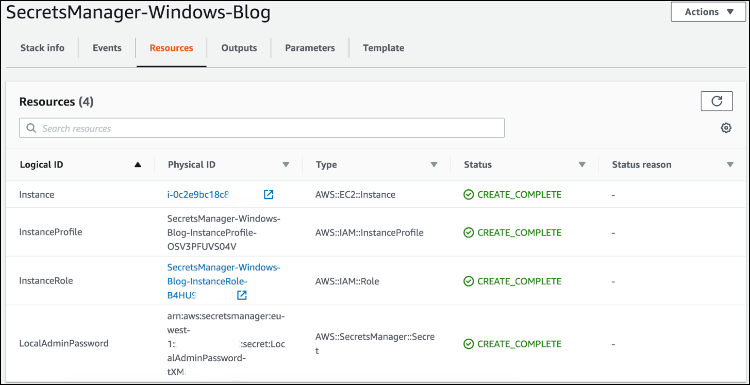
Task: Click the Logical ID column header
Action: pos(42,165)
